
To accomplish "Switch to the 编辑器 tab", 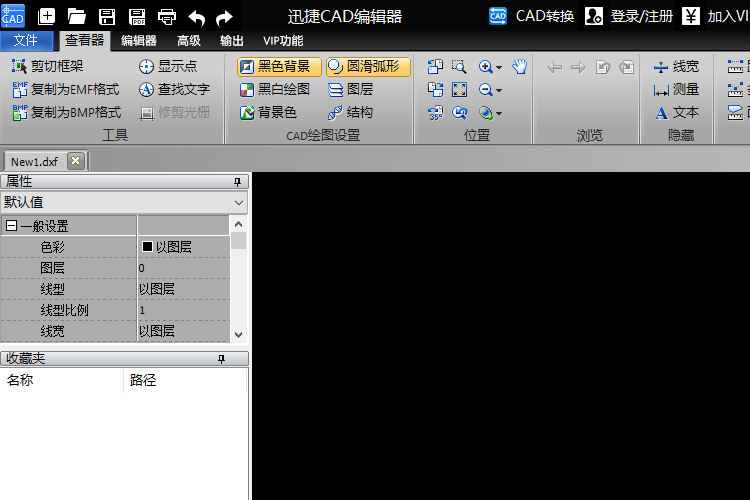I will pyautogui.click(x=139, y=41).
